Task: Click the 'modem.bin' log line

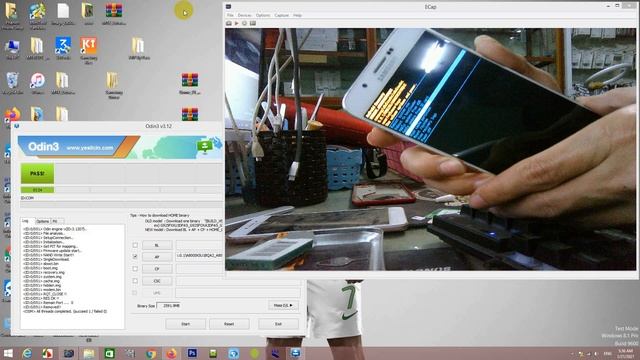Action: (42, 289)
